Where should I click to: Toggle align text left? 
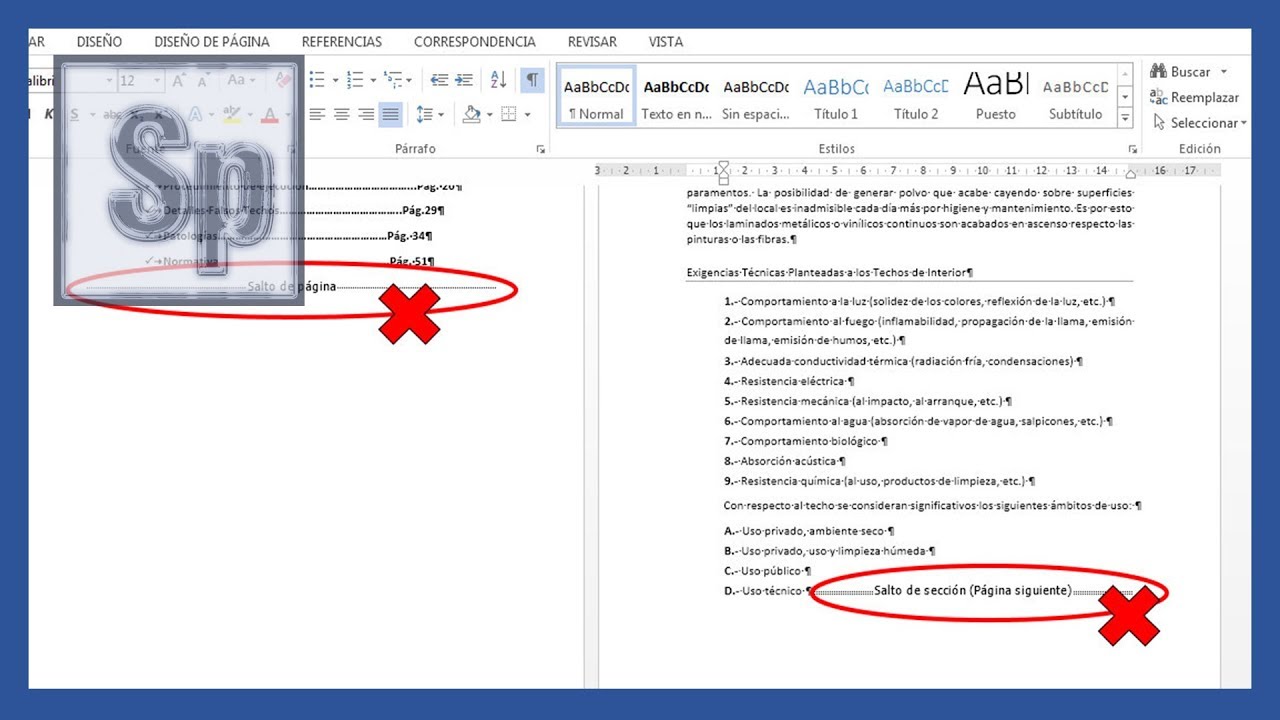317,115
